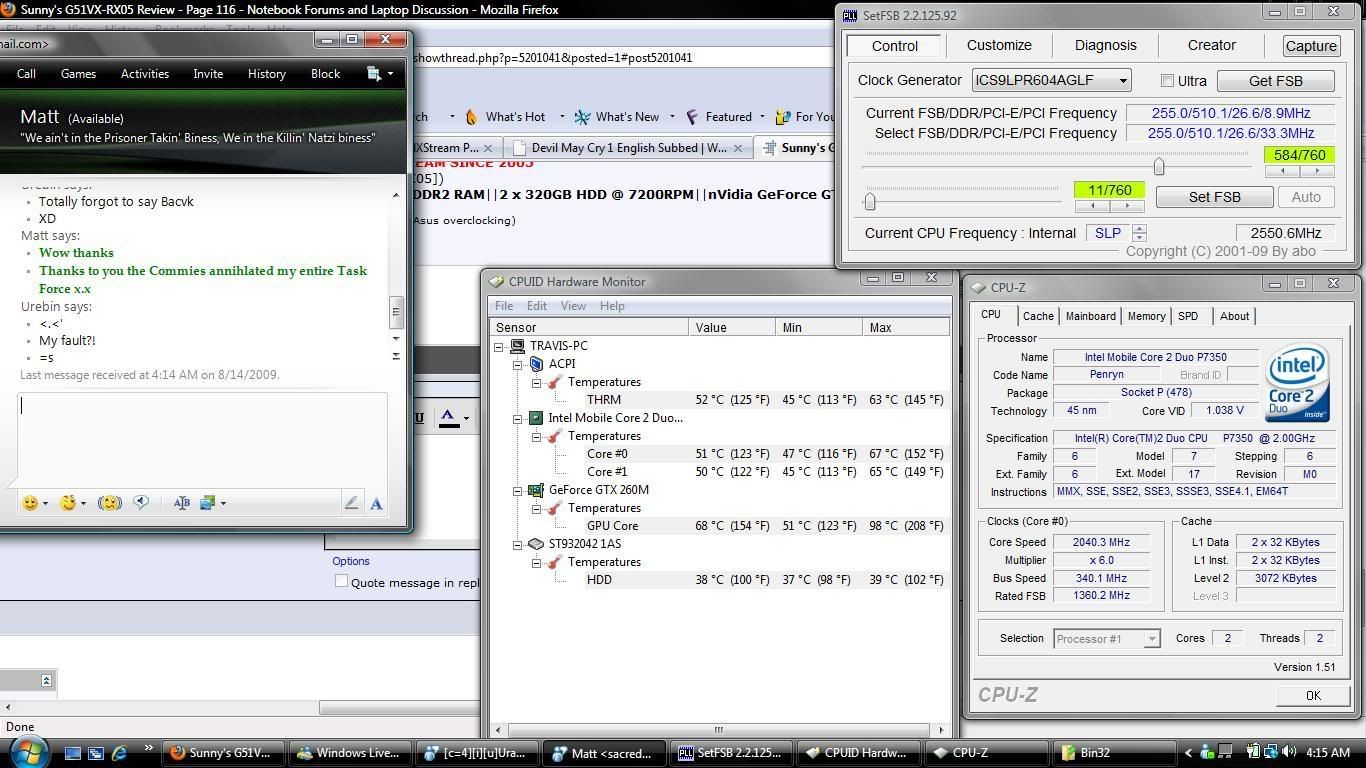Open the SPD tab in CPU-Z

1187,316
